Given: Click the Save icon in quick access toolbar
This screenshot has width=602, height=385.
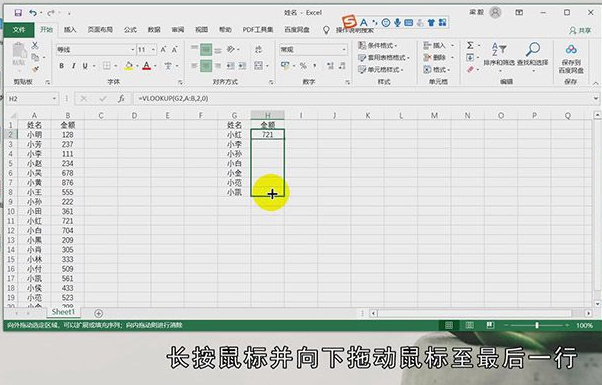Looking at the screenshot, I should point(18,13).
